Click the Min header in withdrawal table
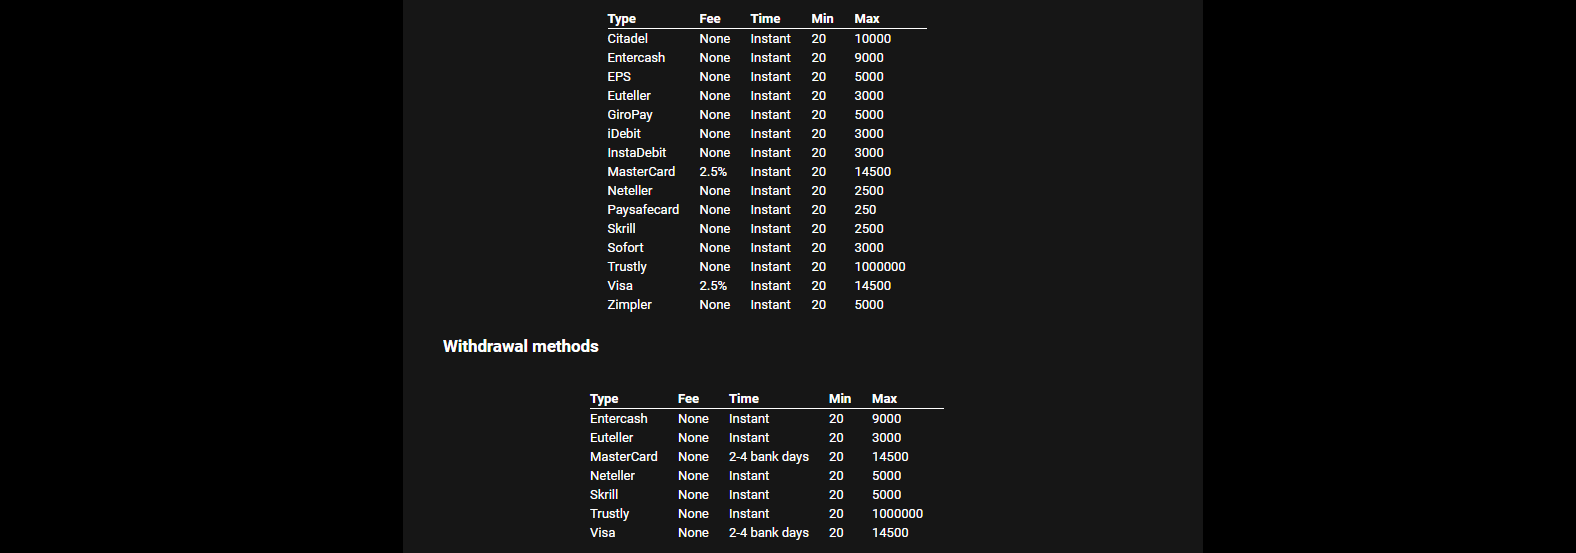The height and width of the screenshot is (553, 1576). [x=840, y=399]
